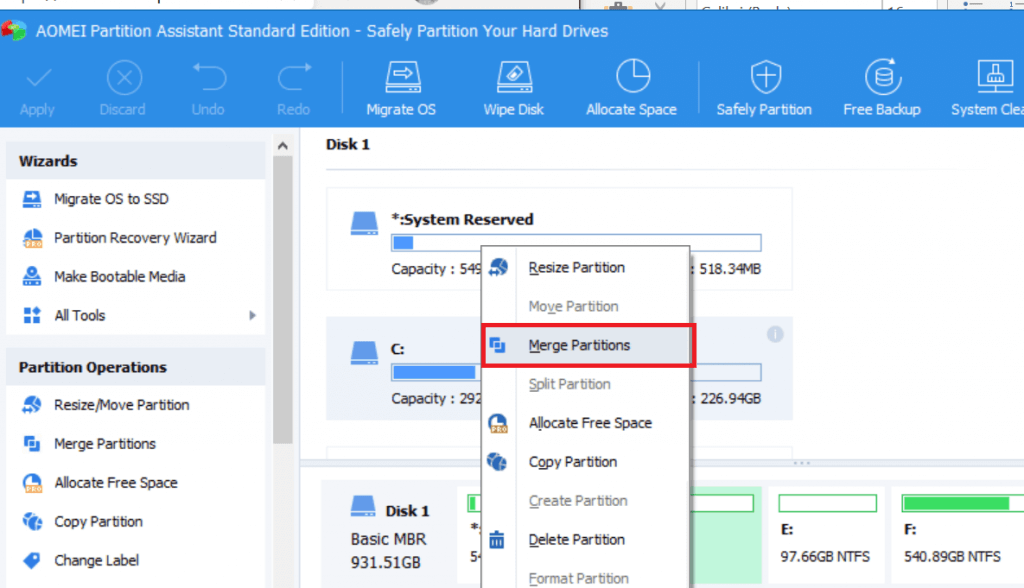
Task: Select the F: 540.89GB NTFS partition block
Action: (x=958, y=534)
